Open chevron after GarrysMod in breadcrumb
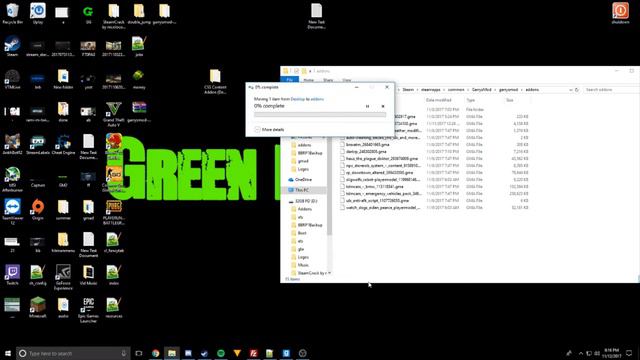The width and height of the screenshot is (640, 360). 496,89
